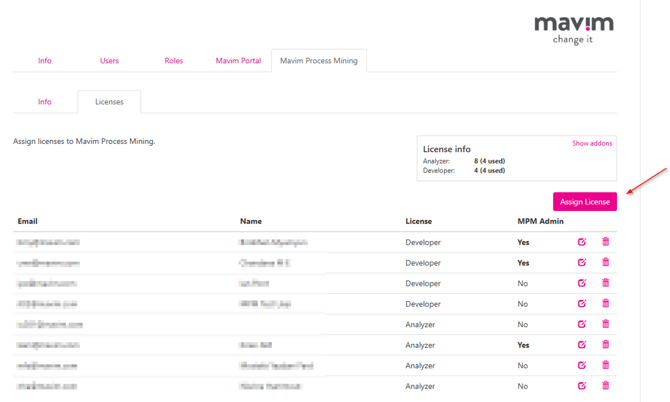The height and width of the screenshot is (402, 670).
Task: Select the Mavim Process Mining tab
Action: [319, 61]
